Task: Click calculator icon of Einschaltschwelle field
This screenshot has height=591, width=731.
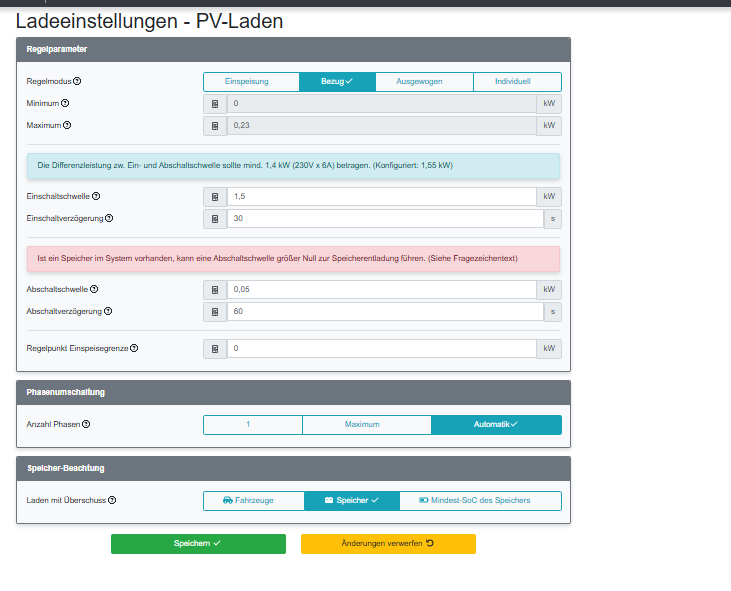Action: point(215,197)
